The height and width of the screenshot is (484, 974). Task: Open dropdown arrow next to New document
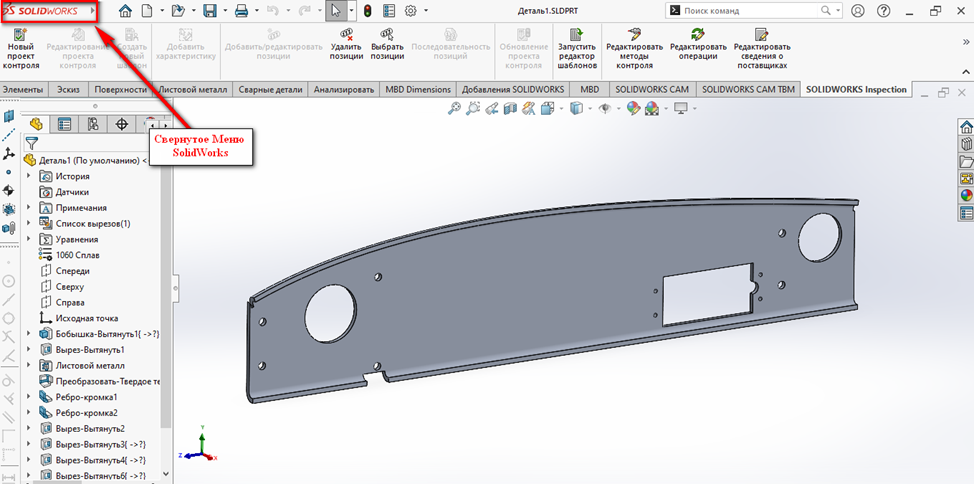(162, 11)
